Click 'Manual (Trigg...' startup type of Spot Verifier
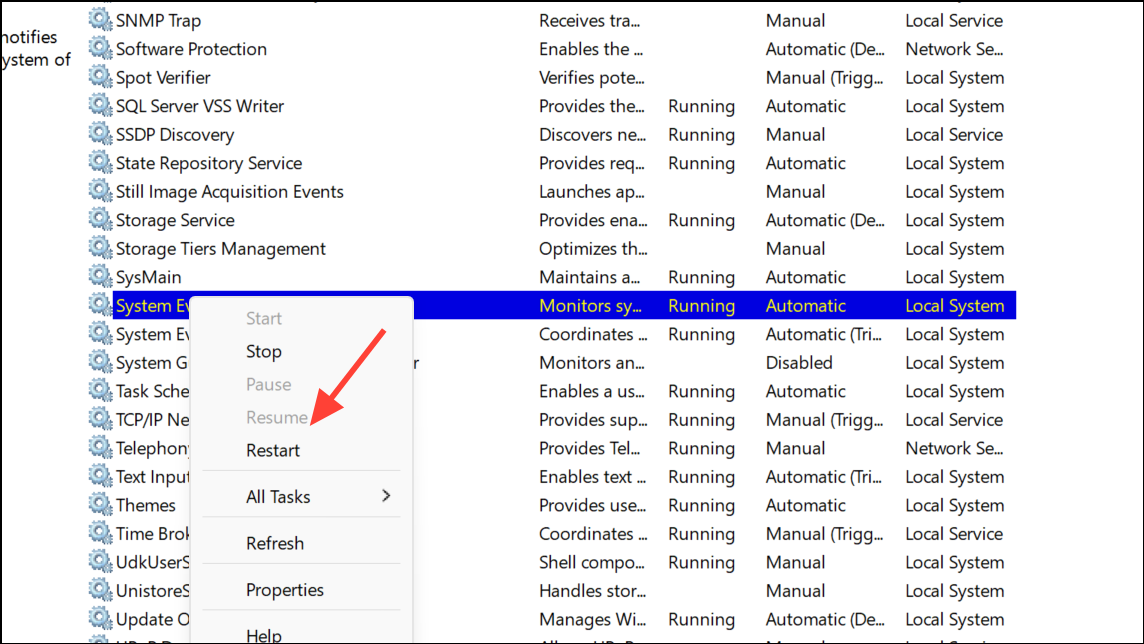 824,78
